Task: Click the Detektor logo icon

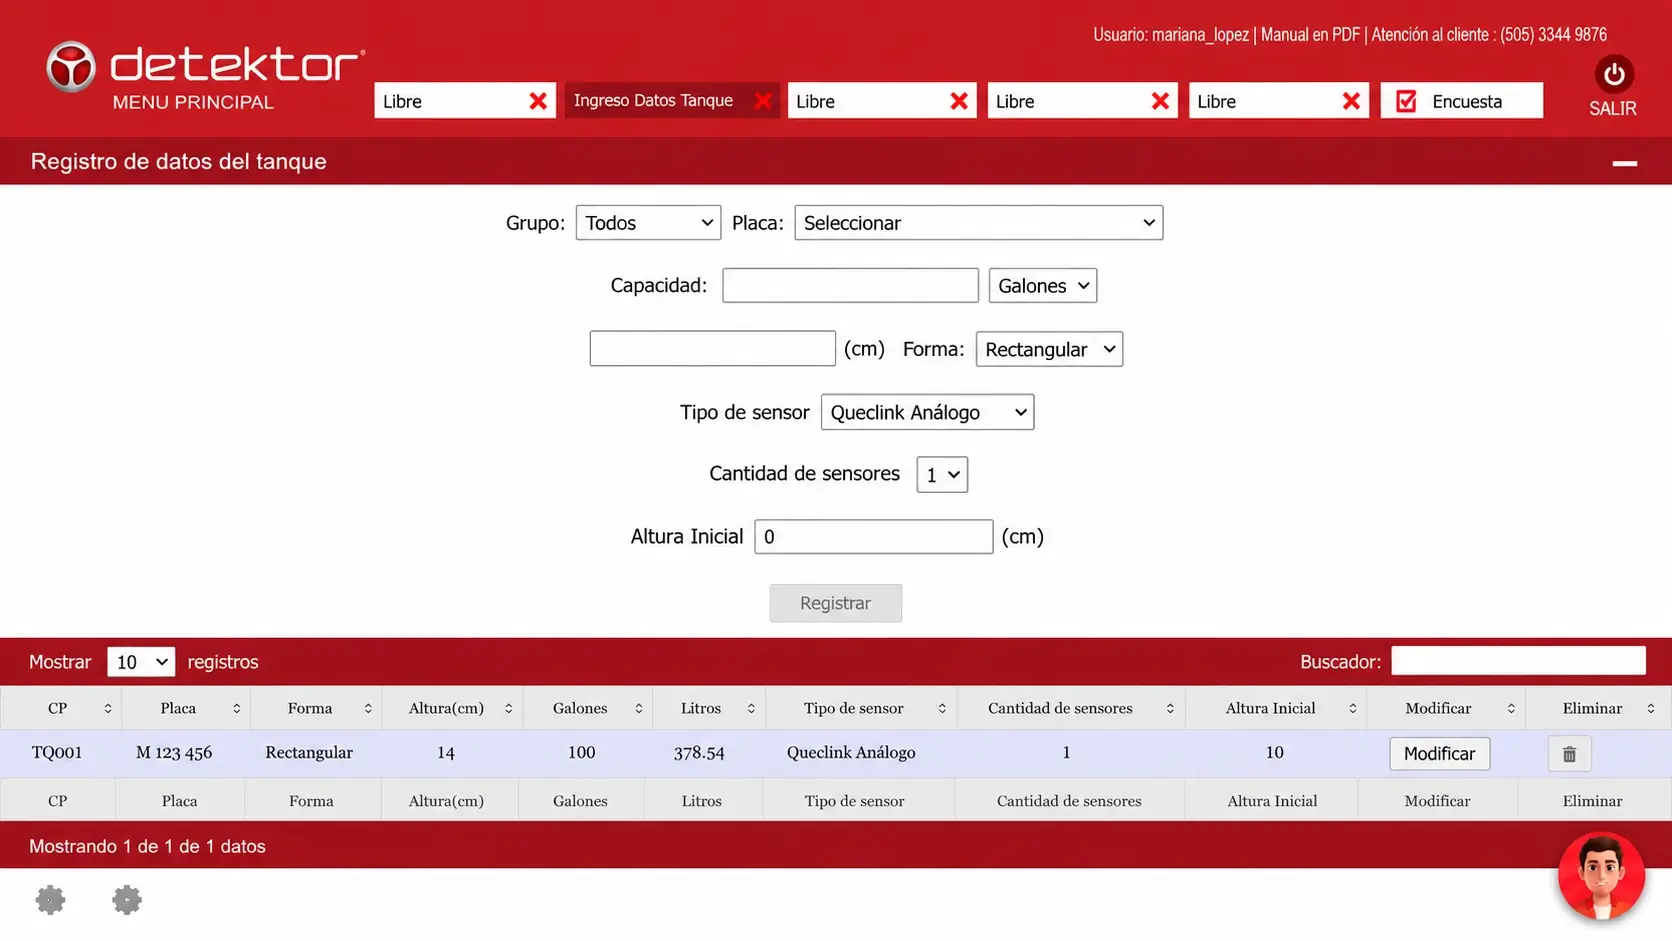Action: (70, 67)
